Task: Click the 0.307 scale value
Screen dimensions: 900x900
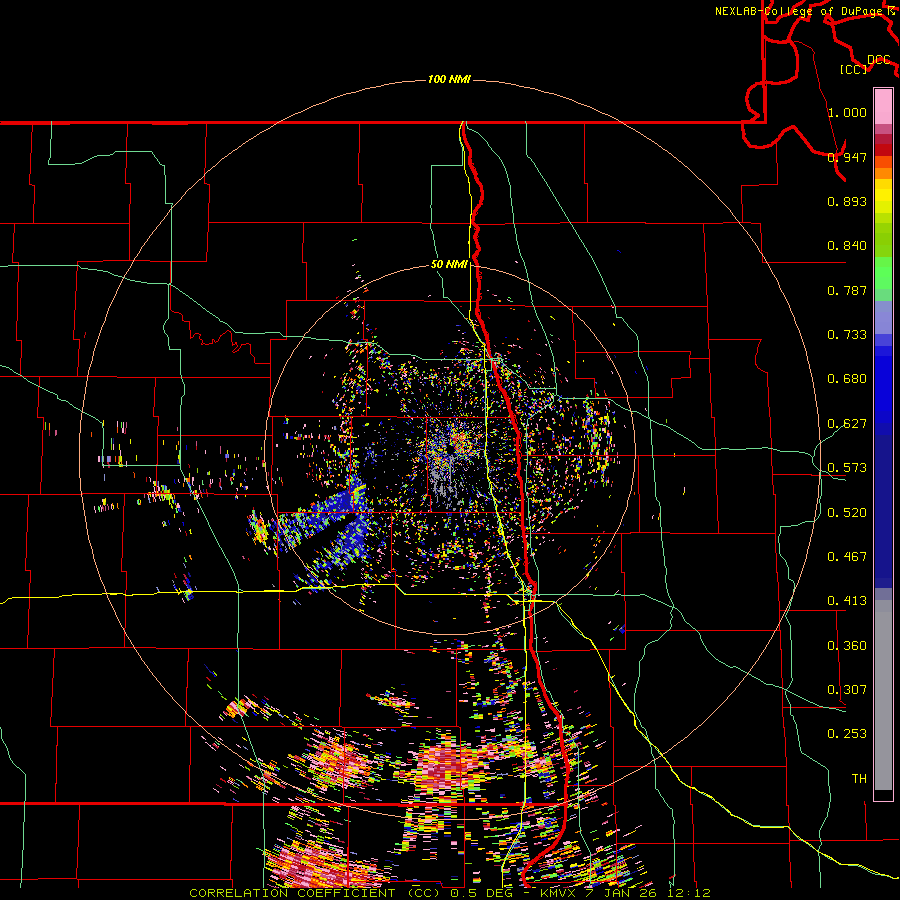Action: tap(847, 690)
